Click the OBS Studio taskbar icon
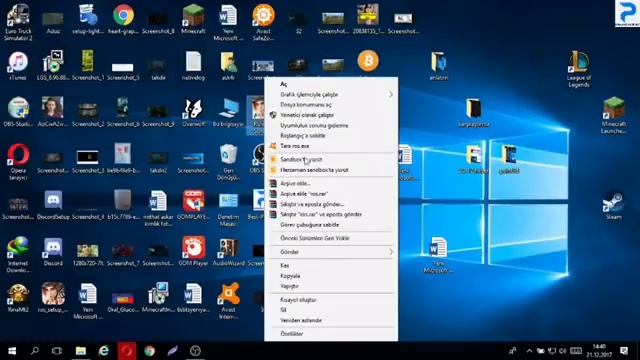Image resolution: width=640 pixels, height=360 pixels. [x=196, y=351]
